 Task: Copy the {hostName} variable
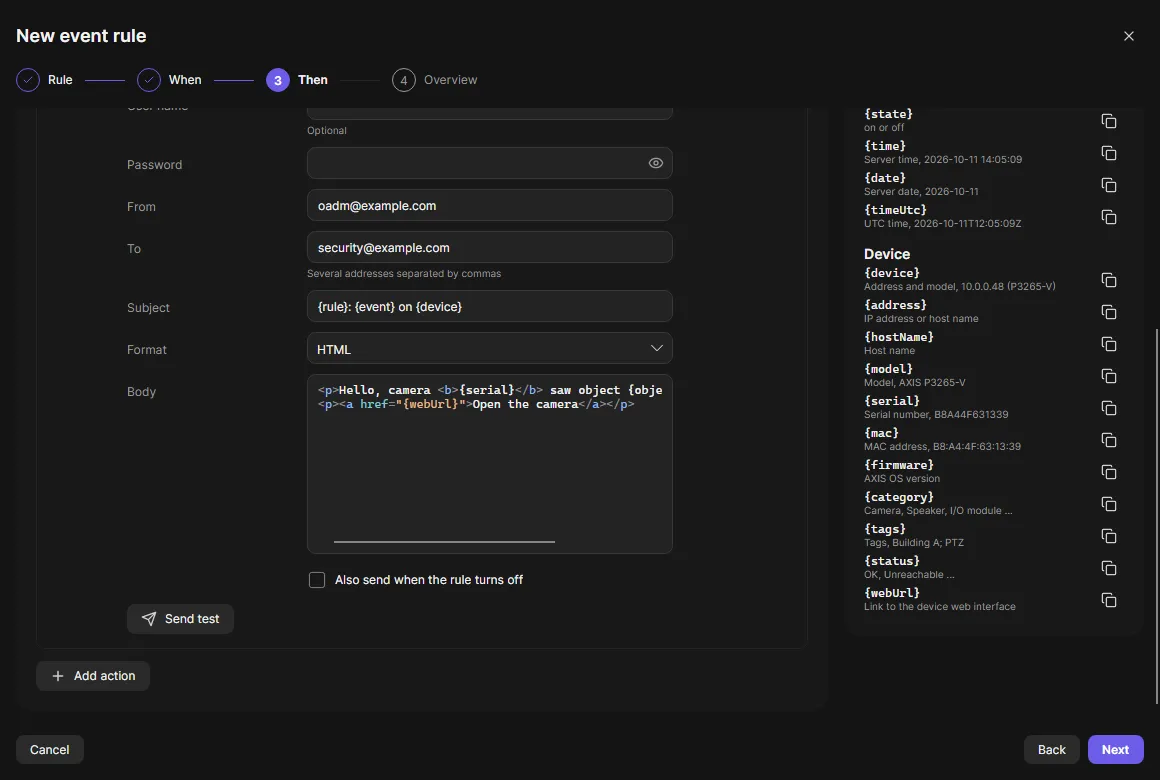[x=1108, y=343]
